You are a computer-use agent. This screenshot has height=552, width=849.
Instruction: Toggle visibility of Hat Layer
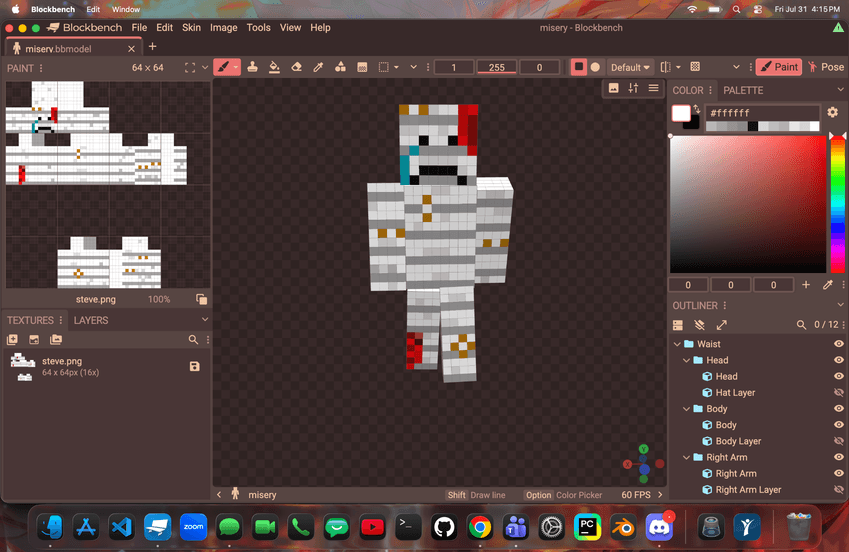(x=839, y=392)
